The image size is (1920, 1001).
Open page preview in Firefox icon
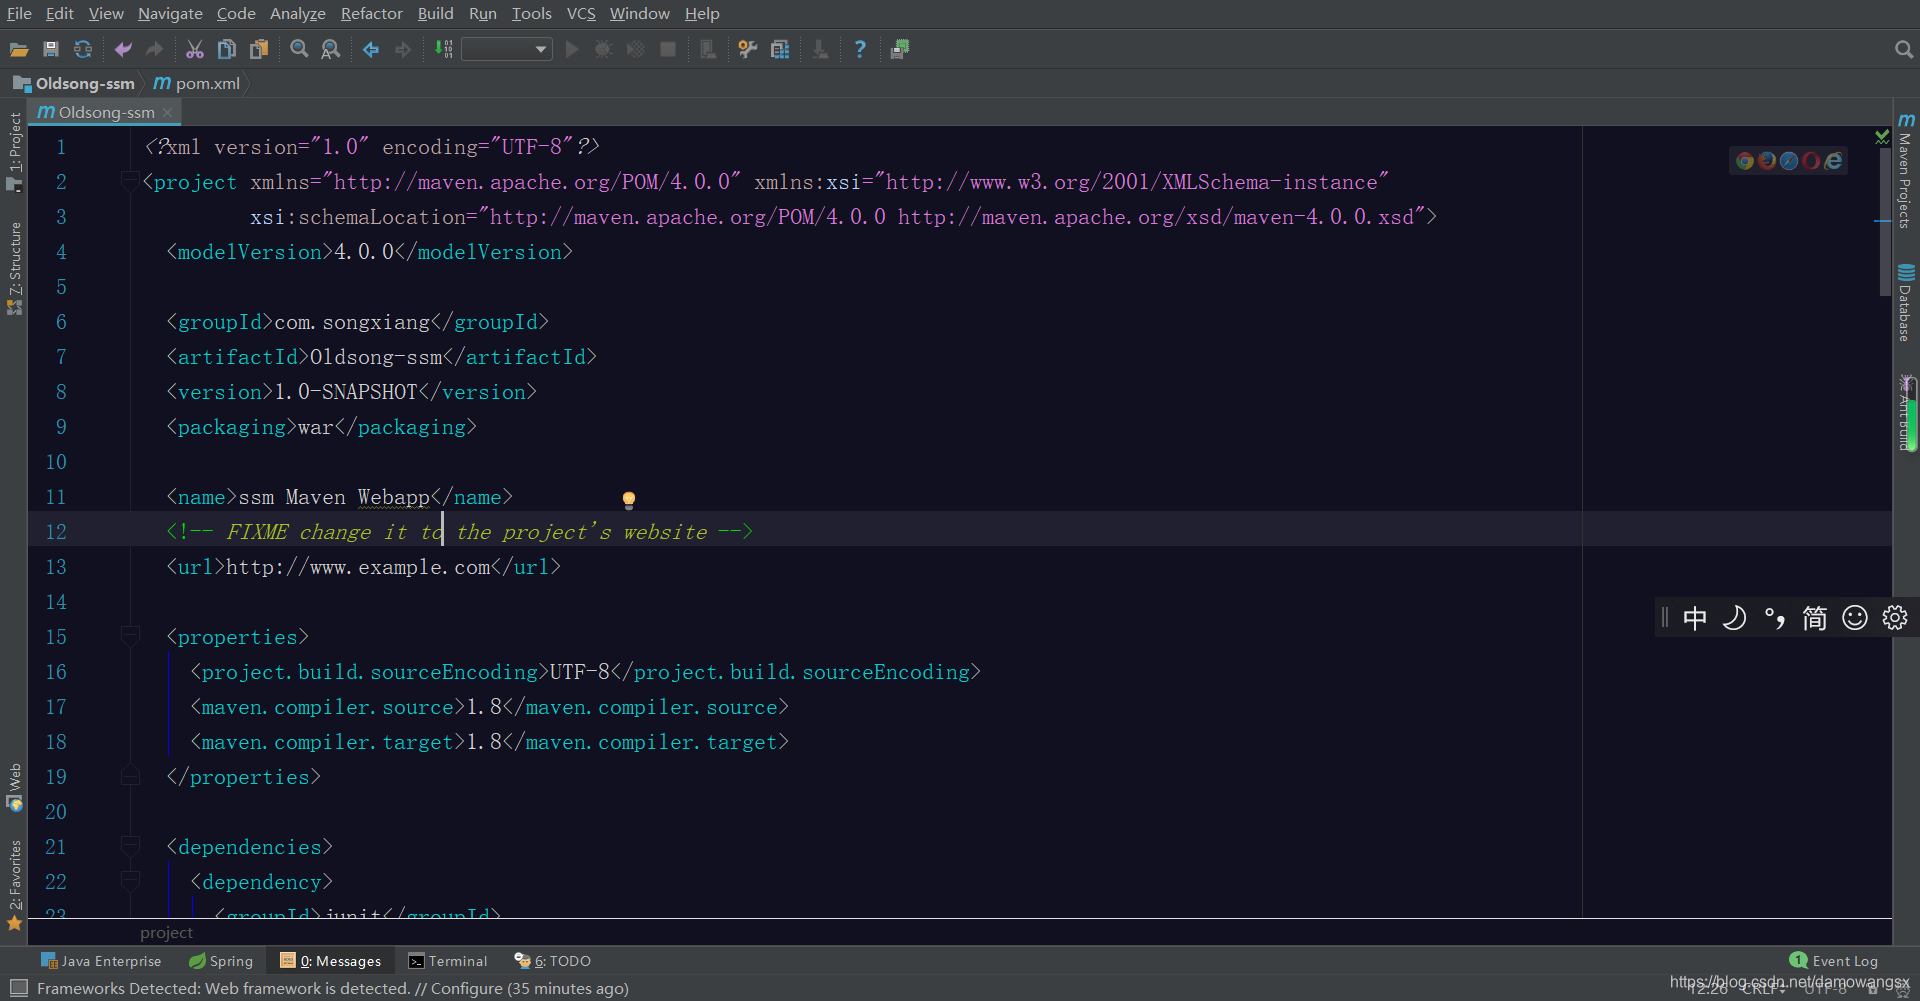1767,161
